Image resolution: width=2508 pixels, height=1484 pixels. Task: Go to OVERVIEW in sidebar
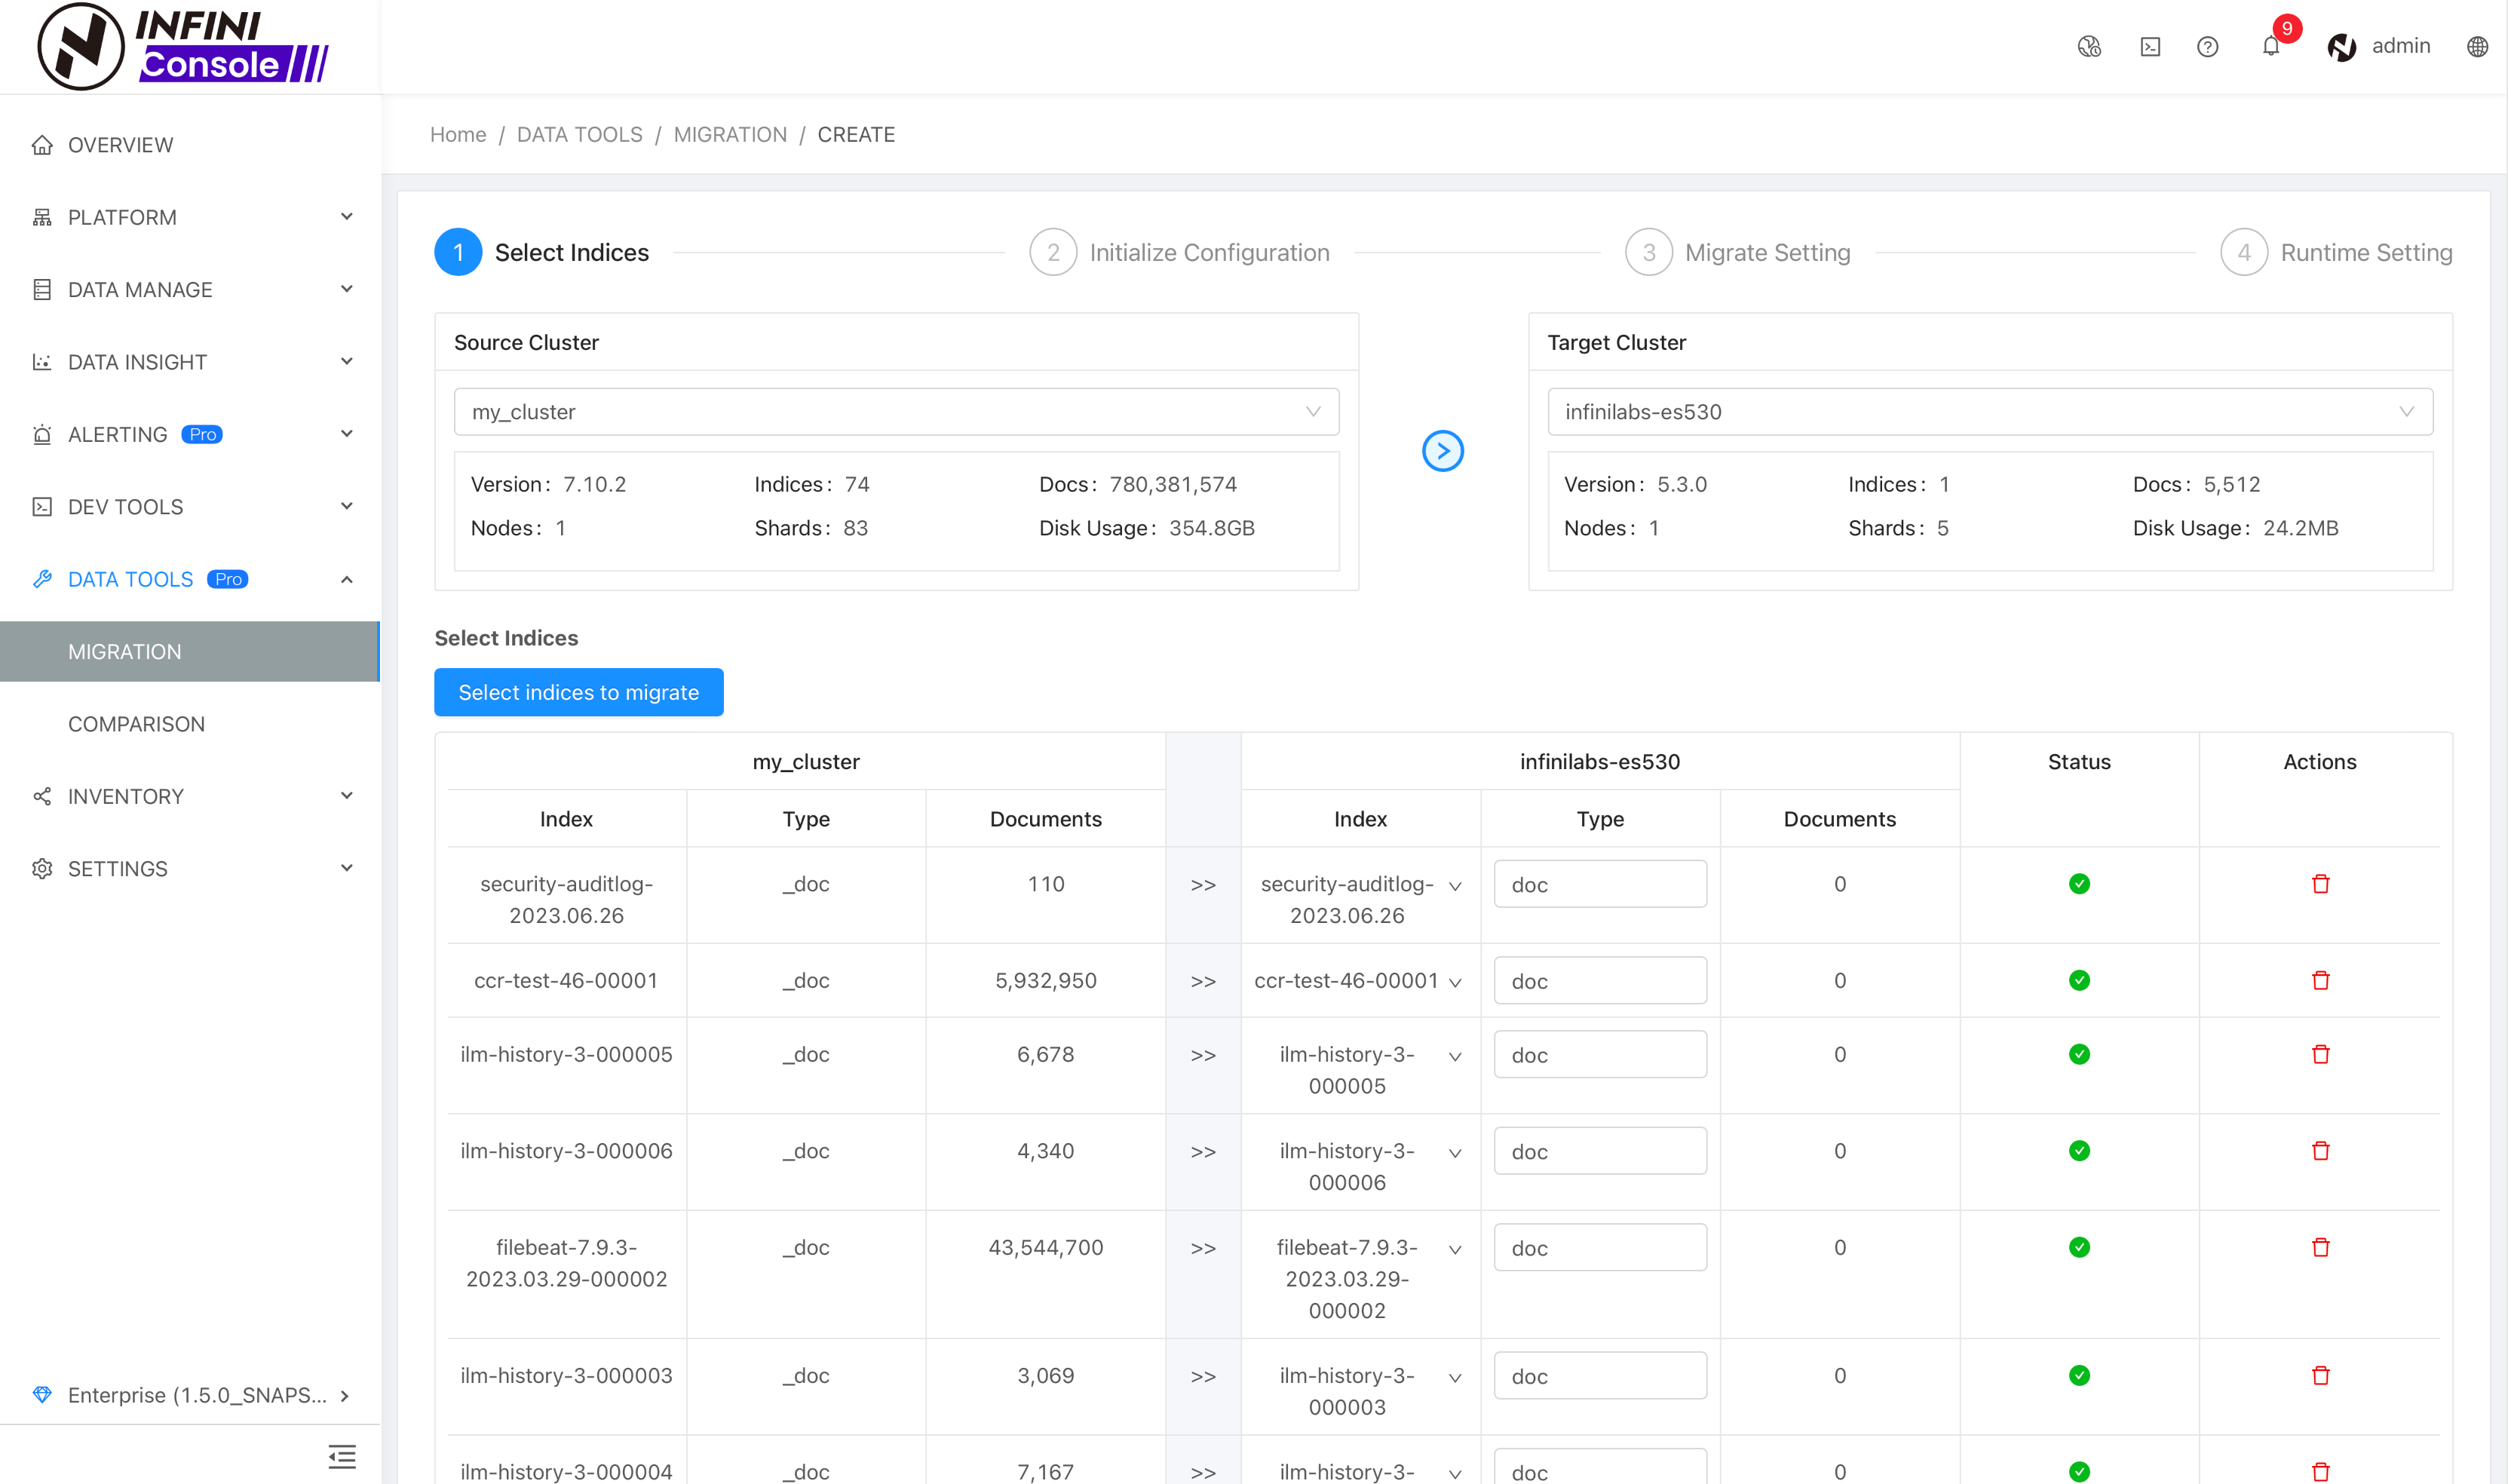pos(190,145)
